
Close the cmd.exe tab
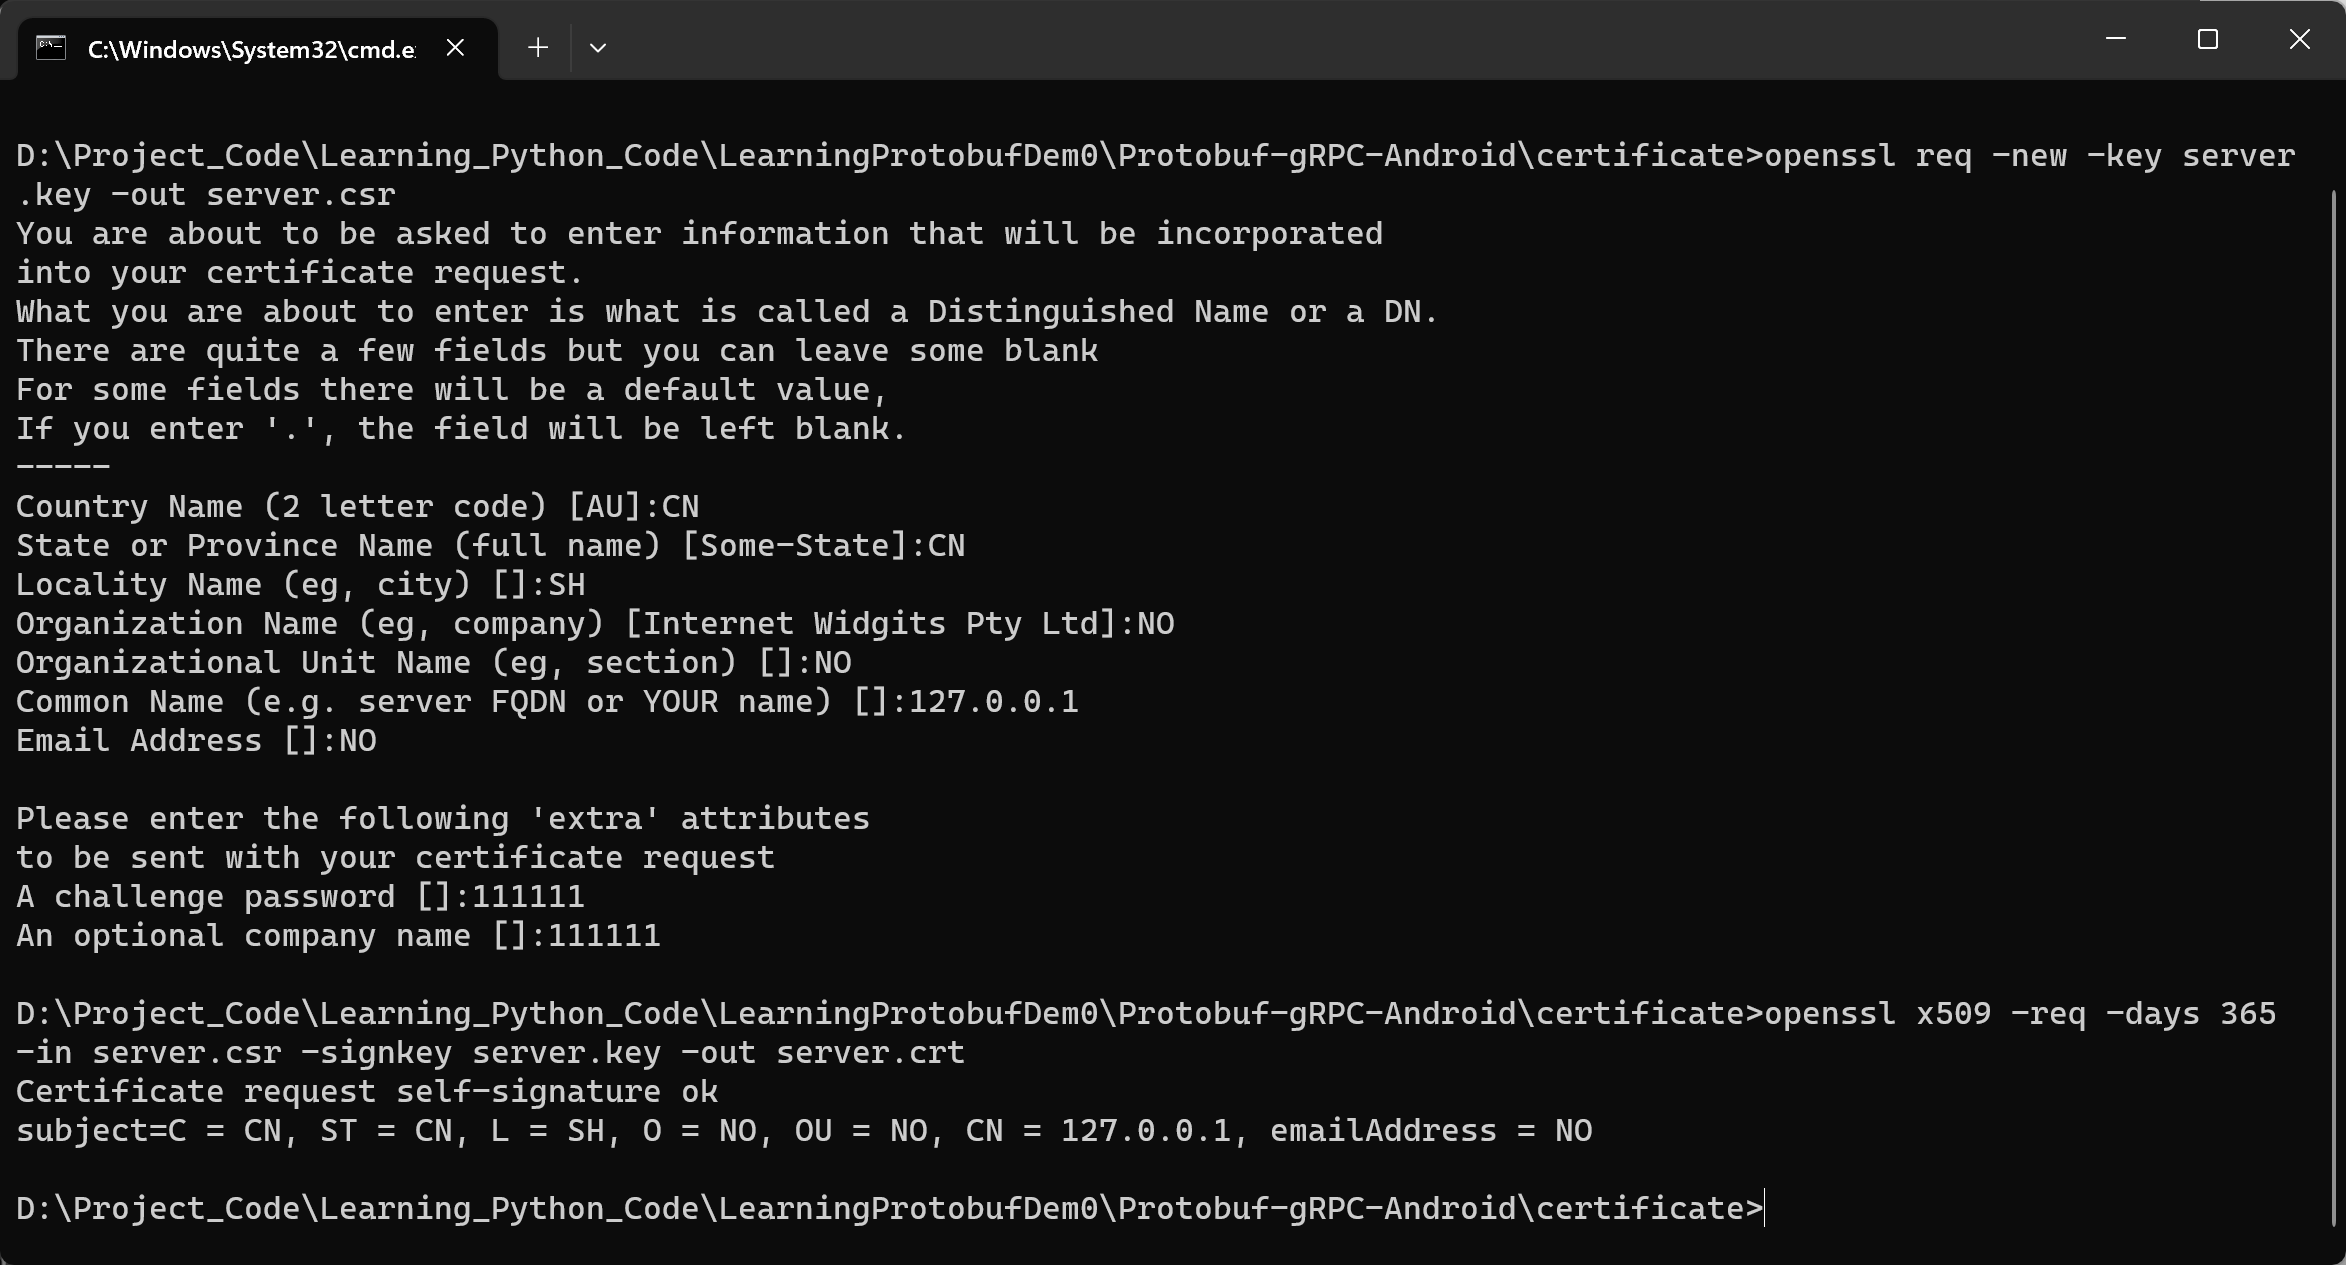pos(455,48)
